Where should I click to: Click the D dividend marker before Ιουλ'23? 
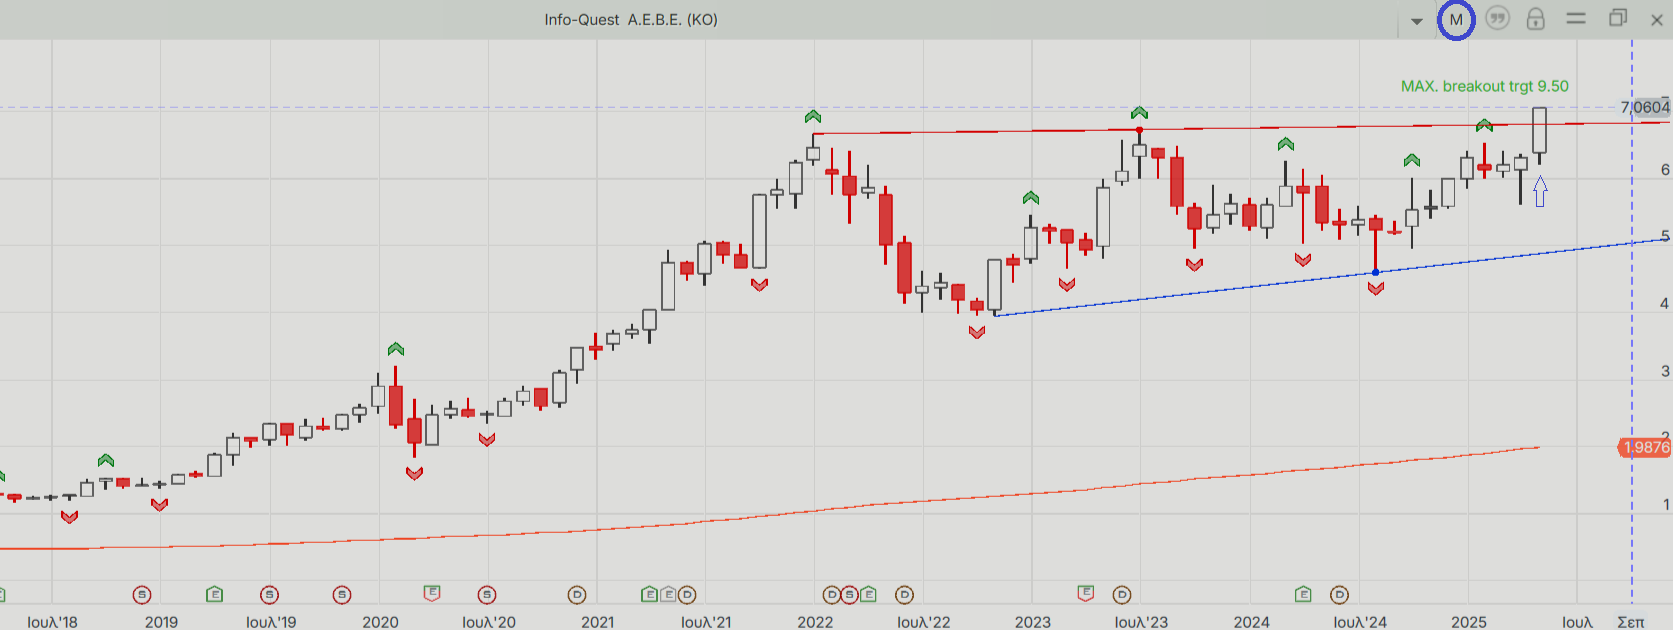coord(1122,595)
